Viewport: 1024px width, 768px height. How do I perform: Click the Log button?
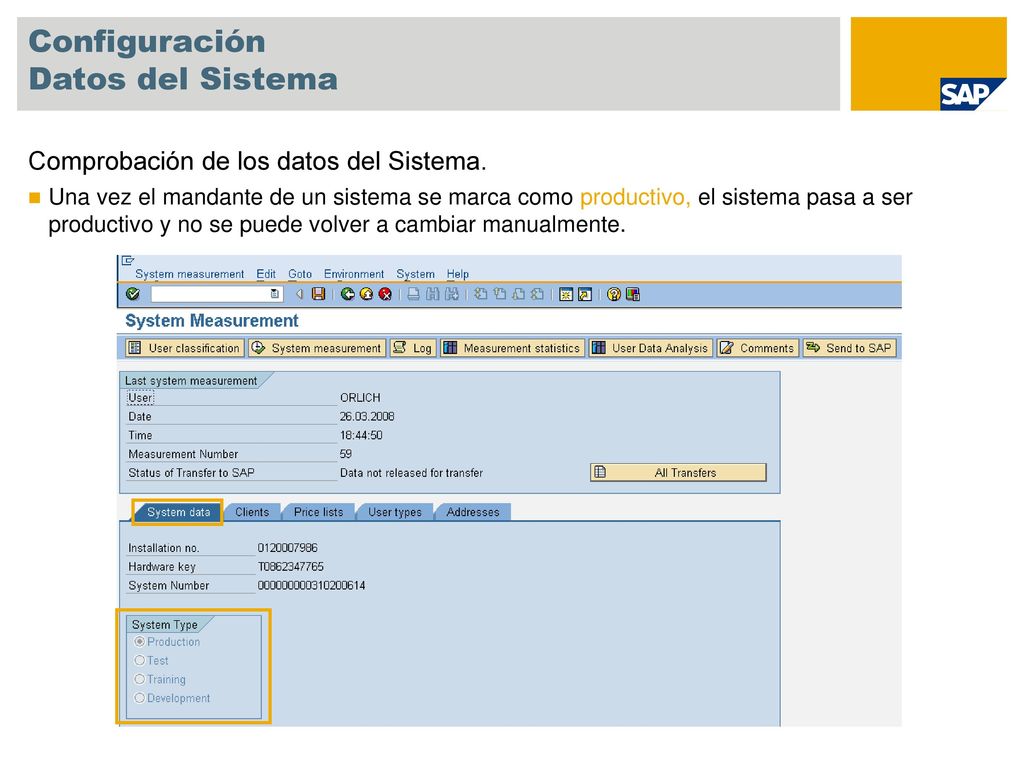click(x=413, y=348)
